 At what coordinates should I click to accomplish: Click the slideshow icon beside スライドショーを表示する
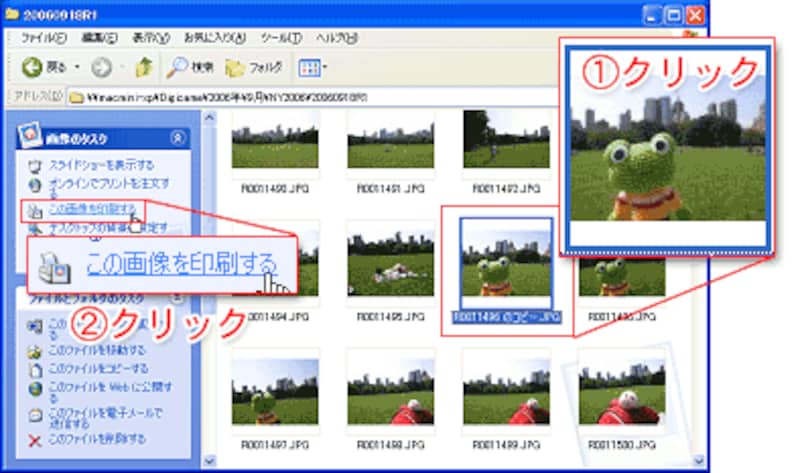35,166
